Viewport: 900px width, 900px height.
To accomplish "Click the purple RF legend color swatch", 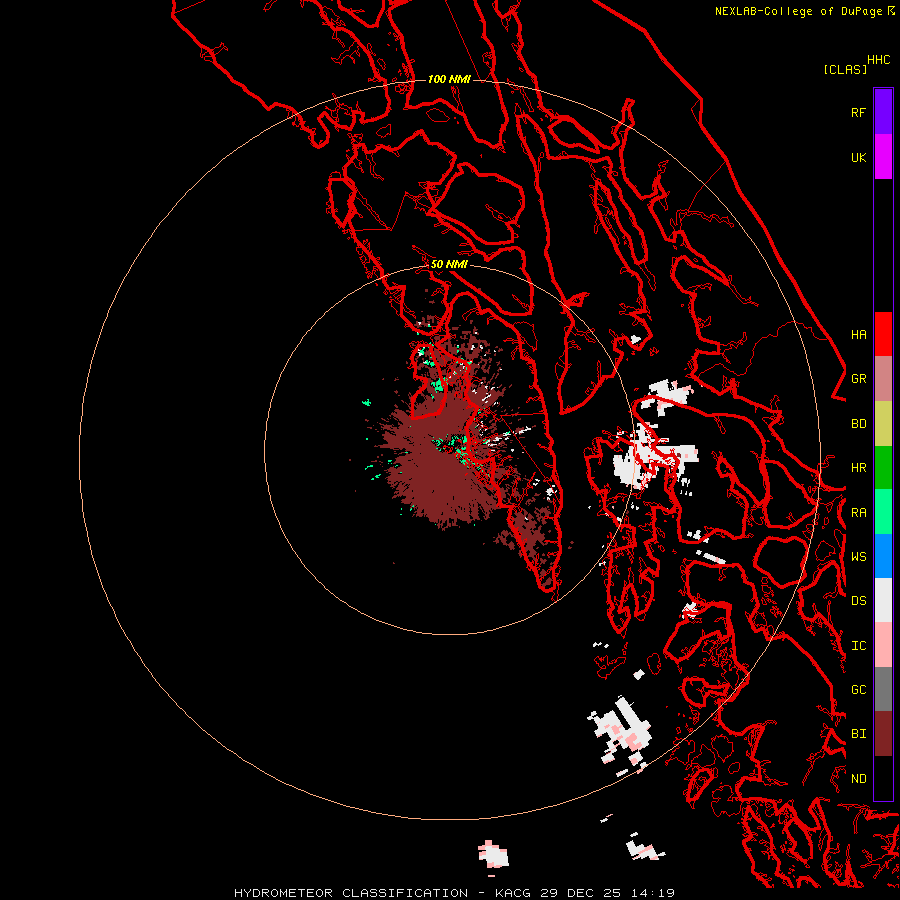I will pyautogui.click(x=883, y=112).
